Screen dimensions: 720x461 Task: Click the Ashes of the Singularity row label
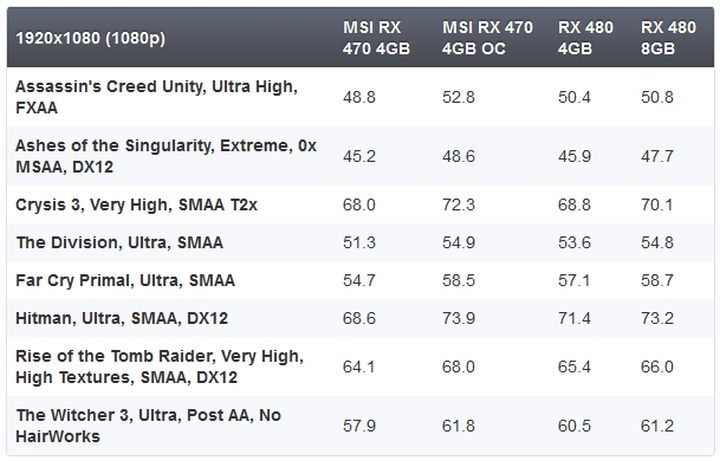165,155
